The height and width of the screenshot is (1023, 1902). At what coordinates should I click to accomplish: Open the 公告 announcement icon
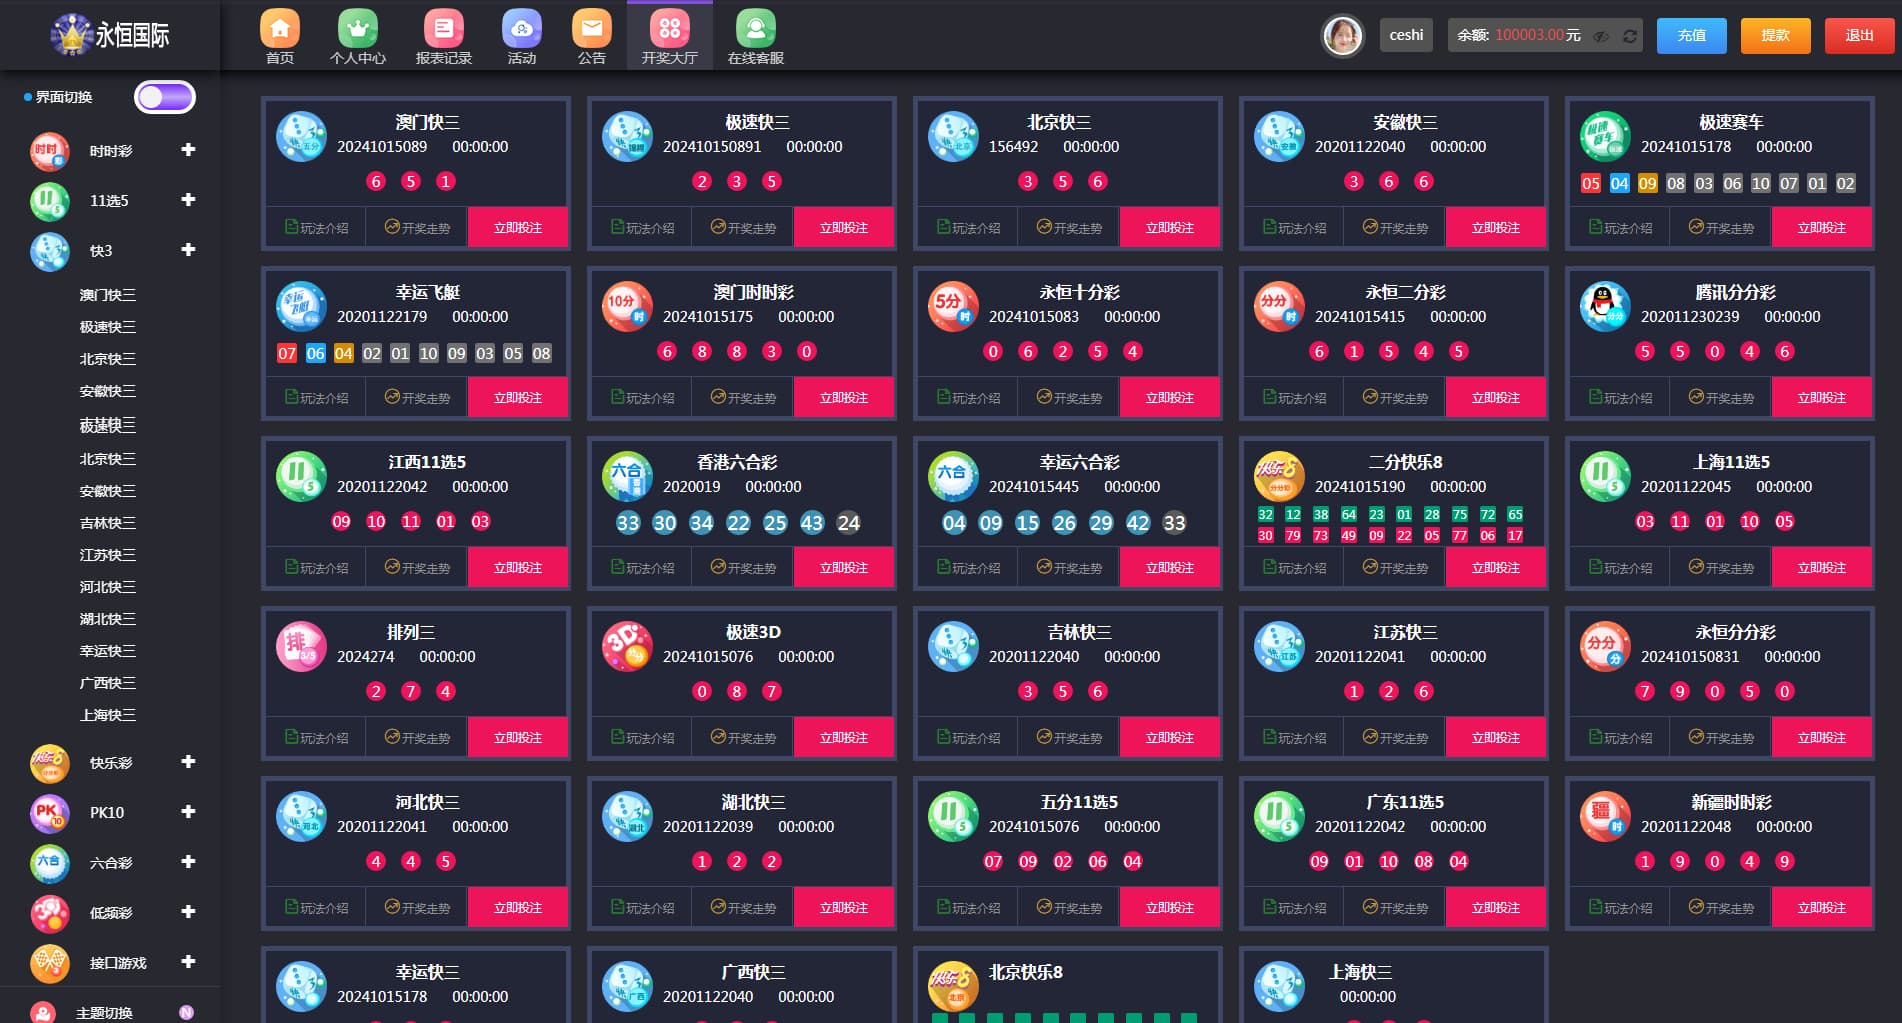coord(591,37)
